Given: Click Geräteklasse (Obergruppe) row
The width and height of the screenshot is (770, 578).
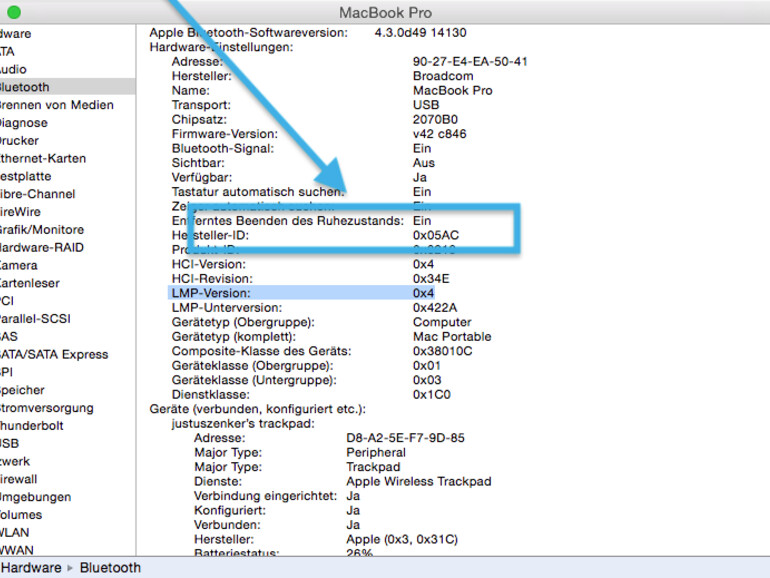Looking at the screenshot, I should pyautogui.click(x=306, y=366).
